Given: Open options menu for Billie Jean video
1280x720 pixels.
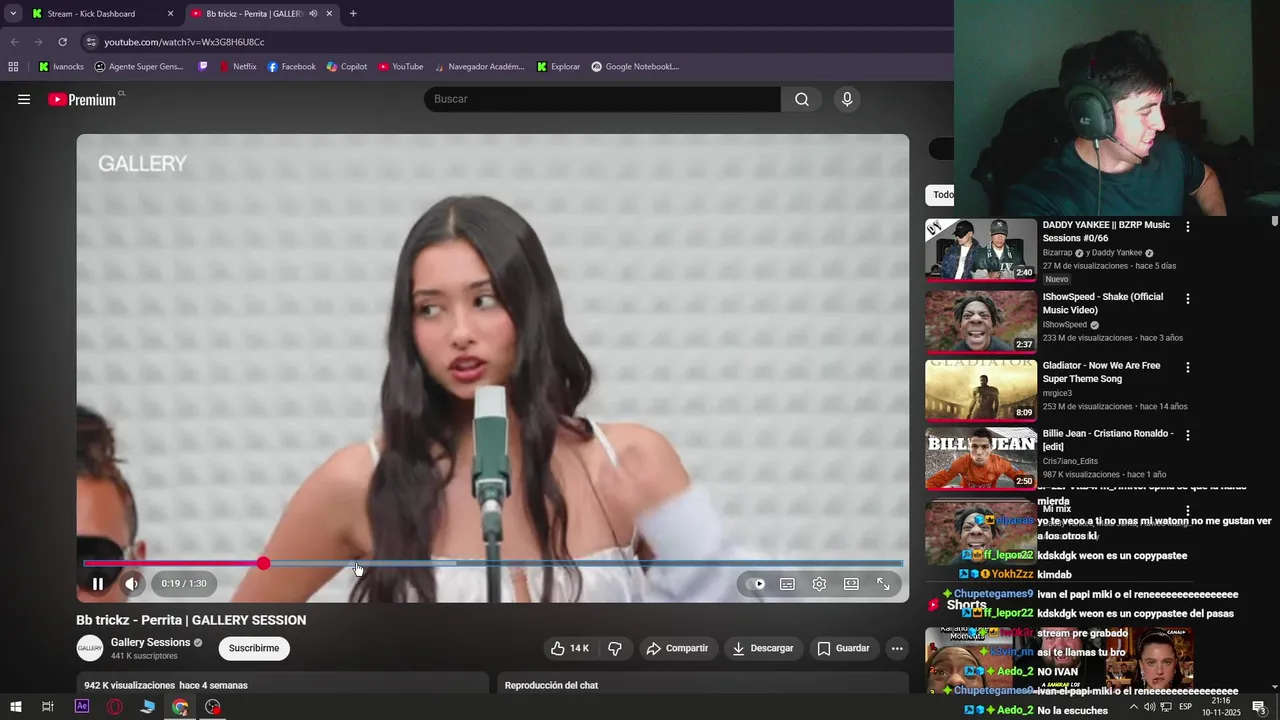Looking at the screenshot, I should click(1188, 435).
